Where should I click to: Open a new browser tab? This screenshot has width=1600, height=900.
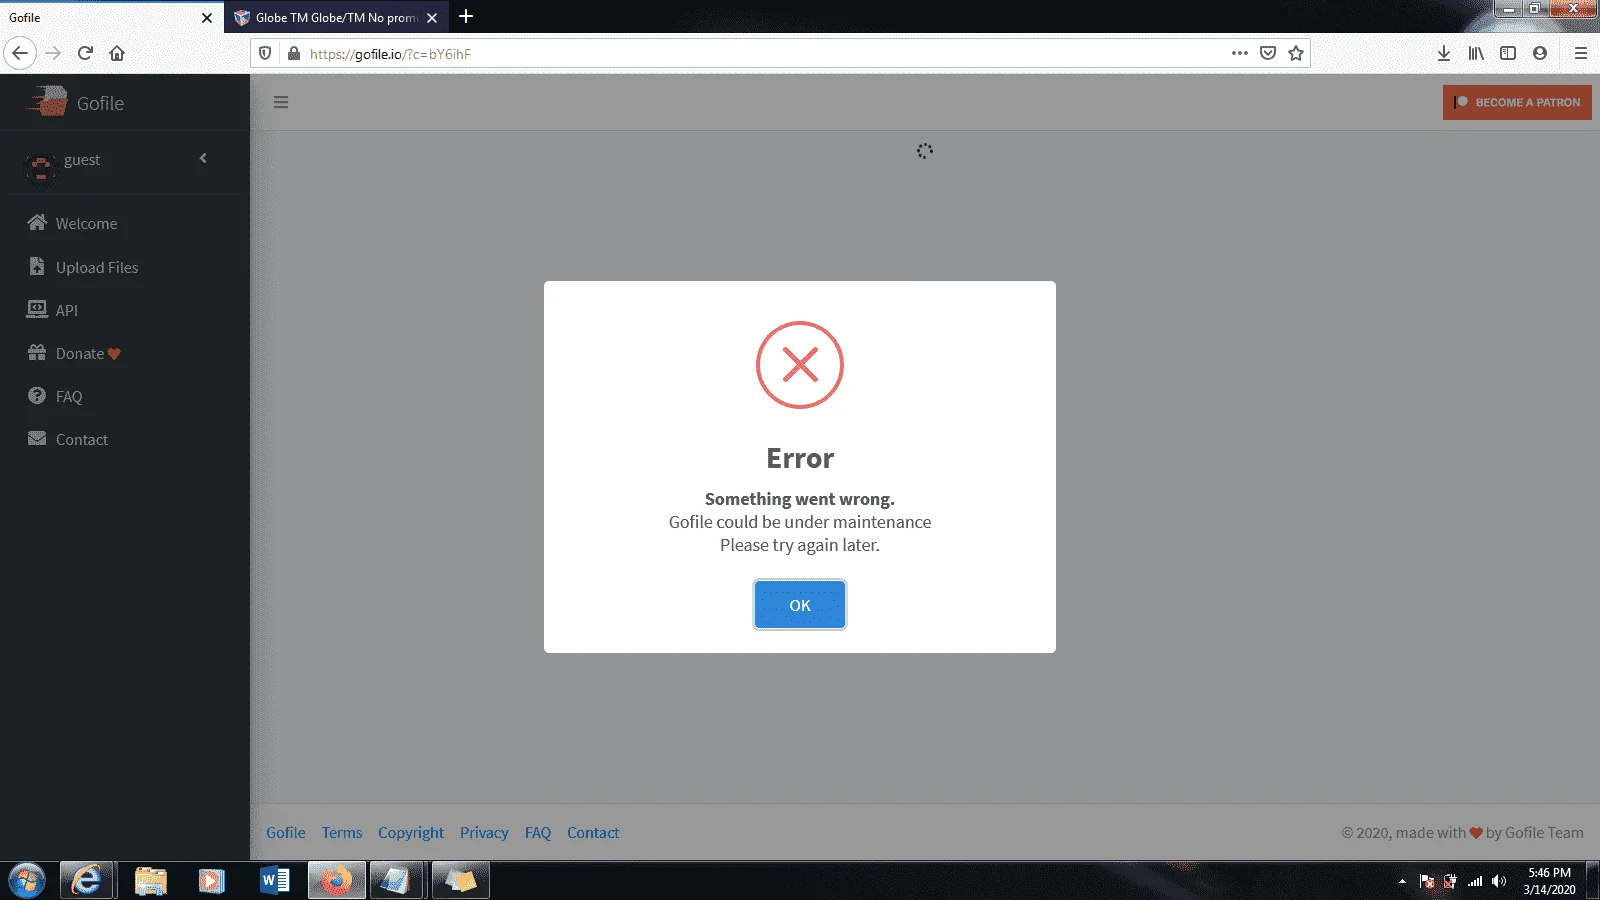pos(466,17)
